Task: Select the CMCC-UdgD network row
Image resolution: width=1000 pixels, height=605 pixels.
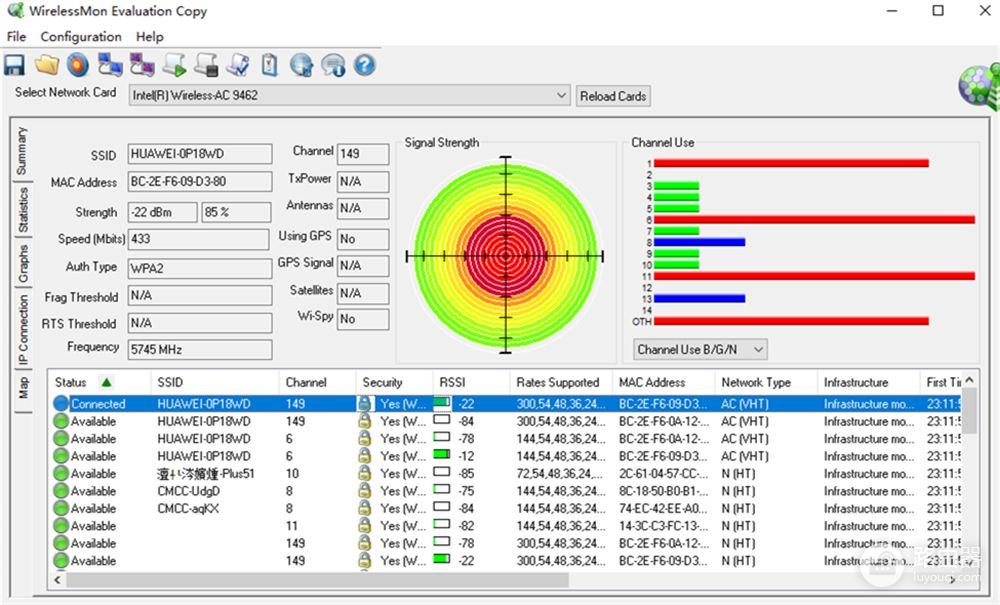Action: (188, 491)
